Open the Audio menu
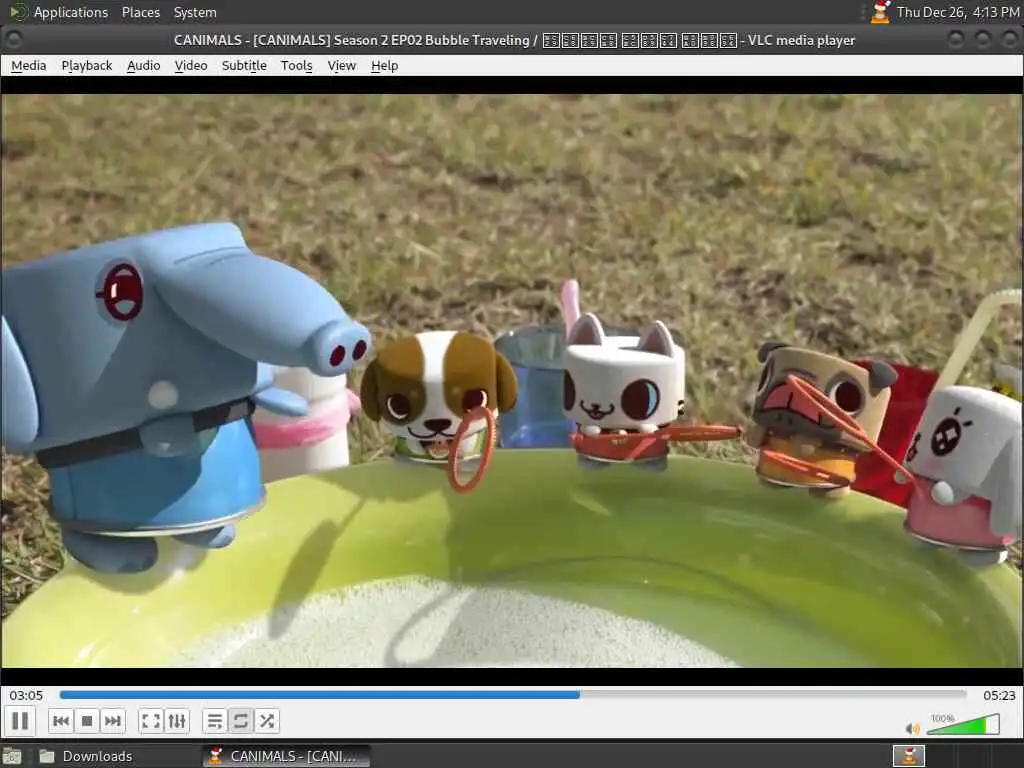The image size is (1024, 768). tap(144, 65)
